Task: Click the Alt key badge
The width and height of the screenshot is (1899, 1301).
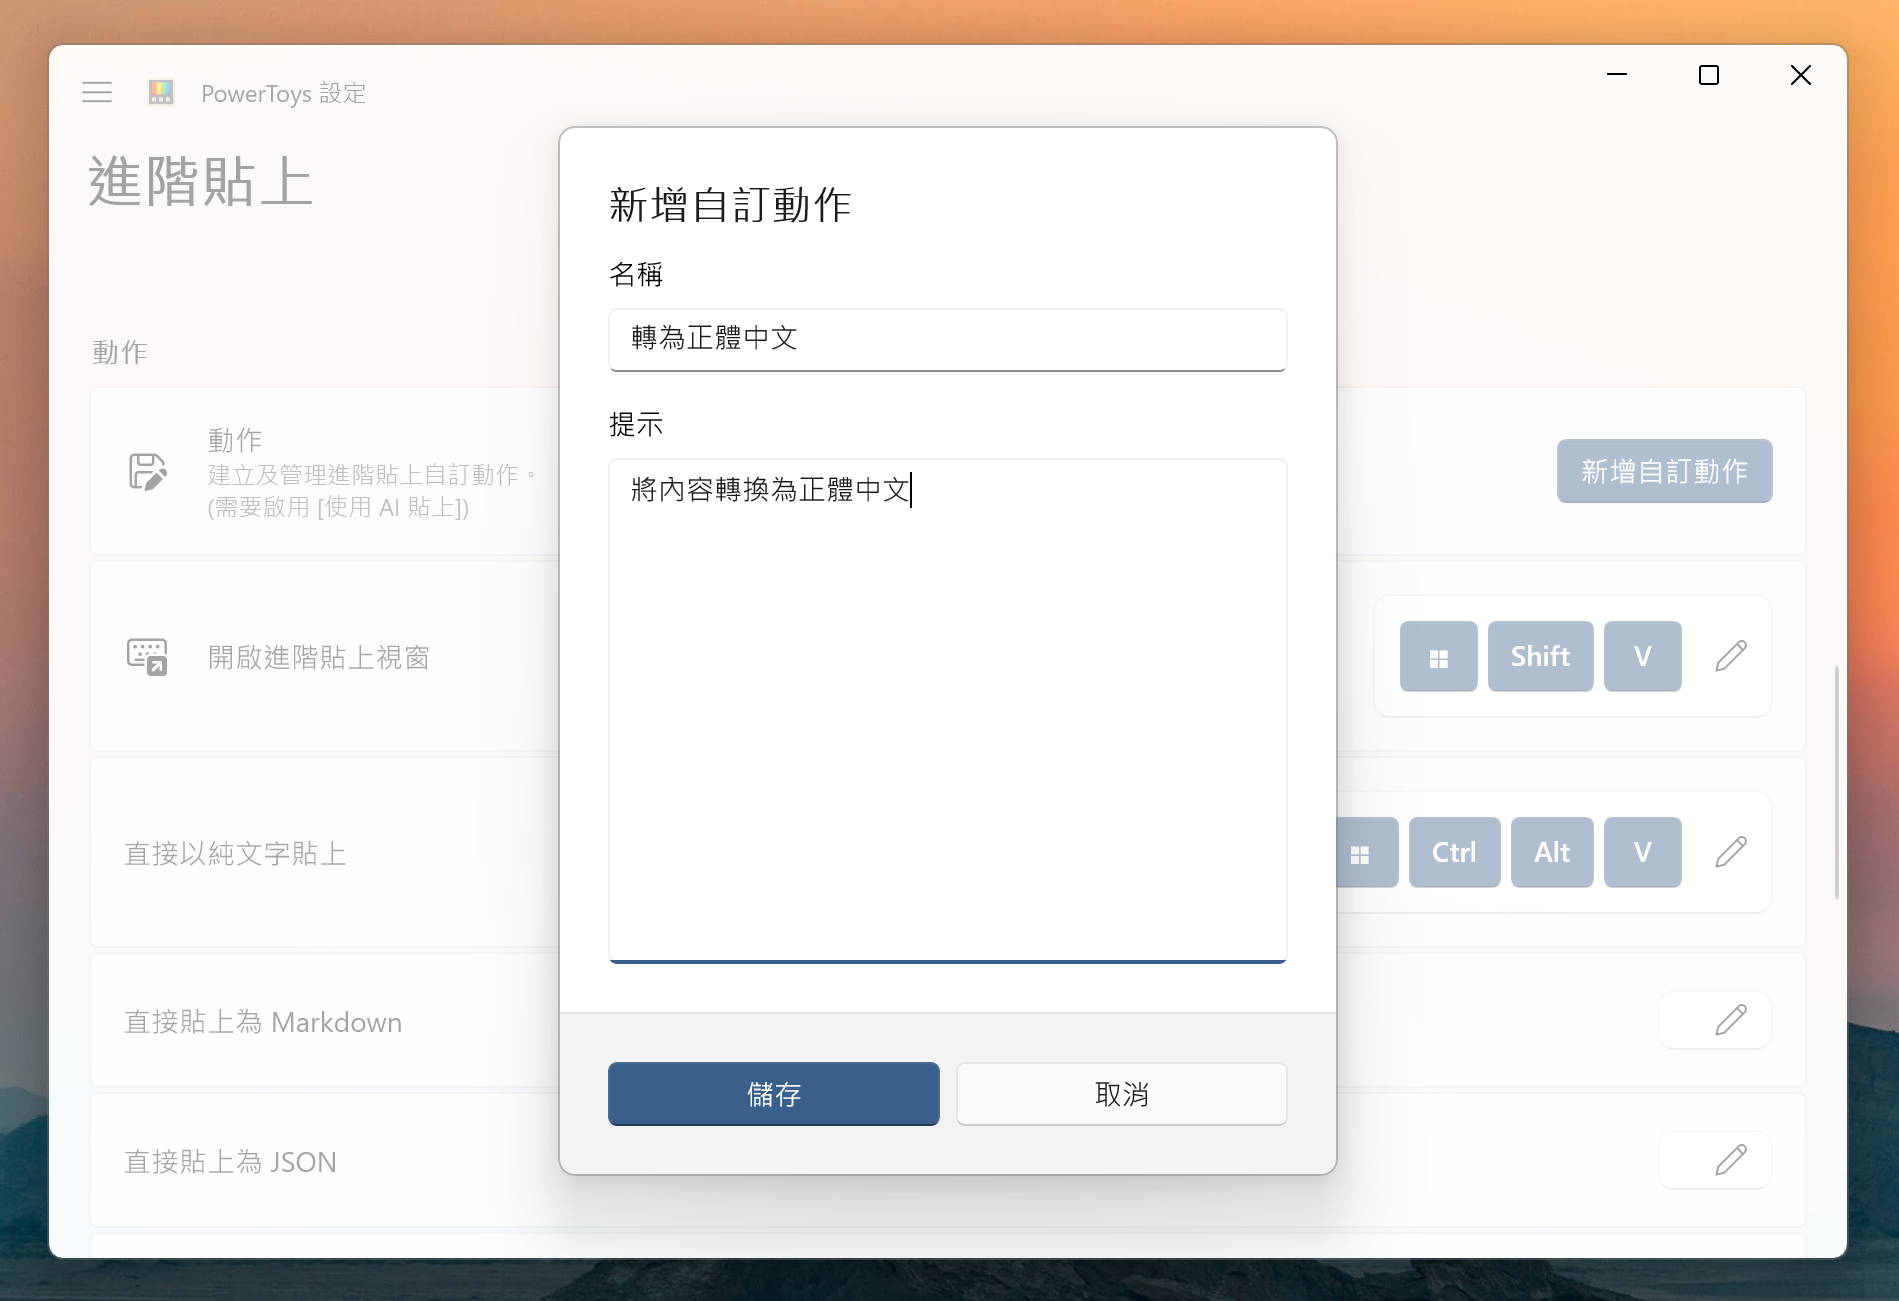Action: 1551,852
